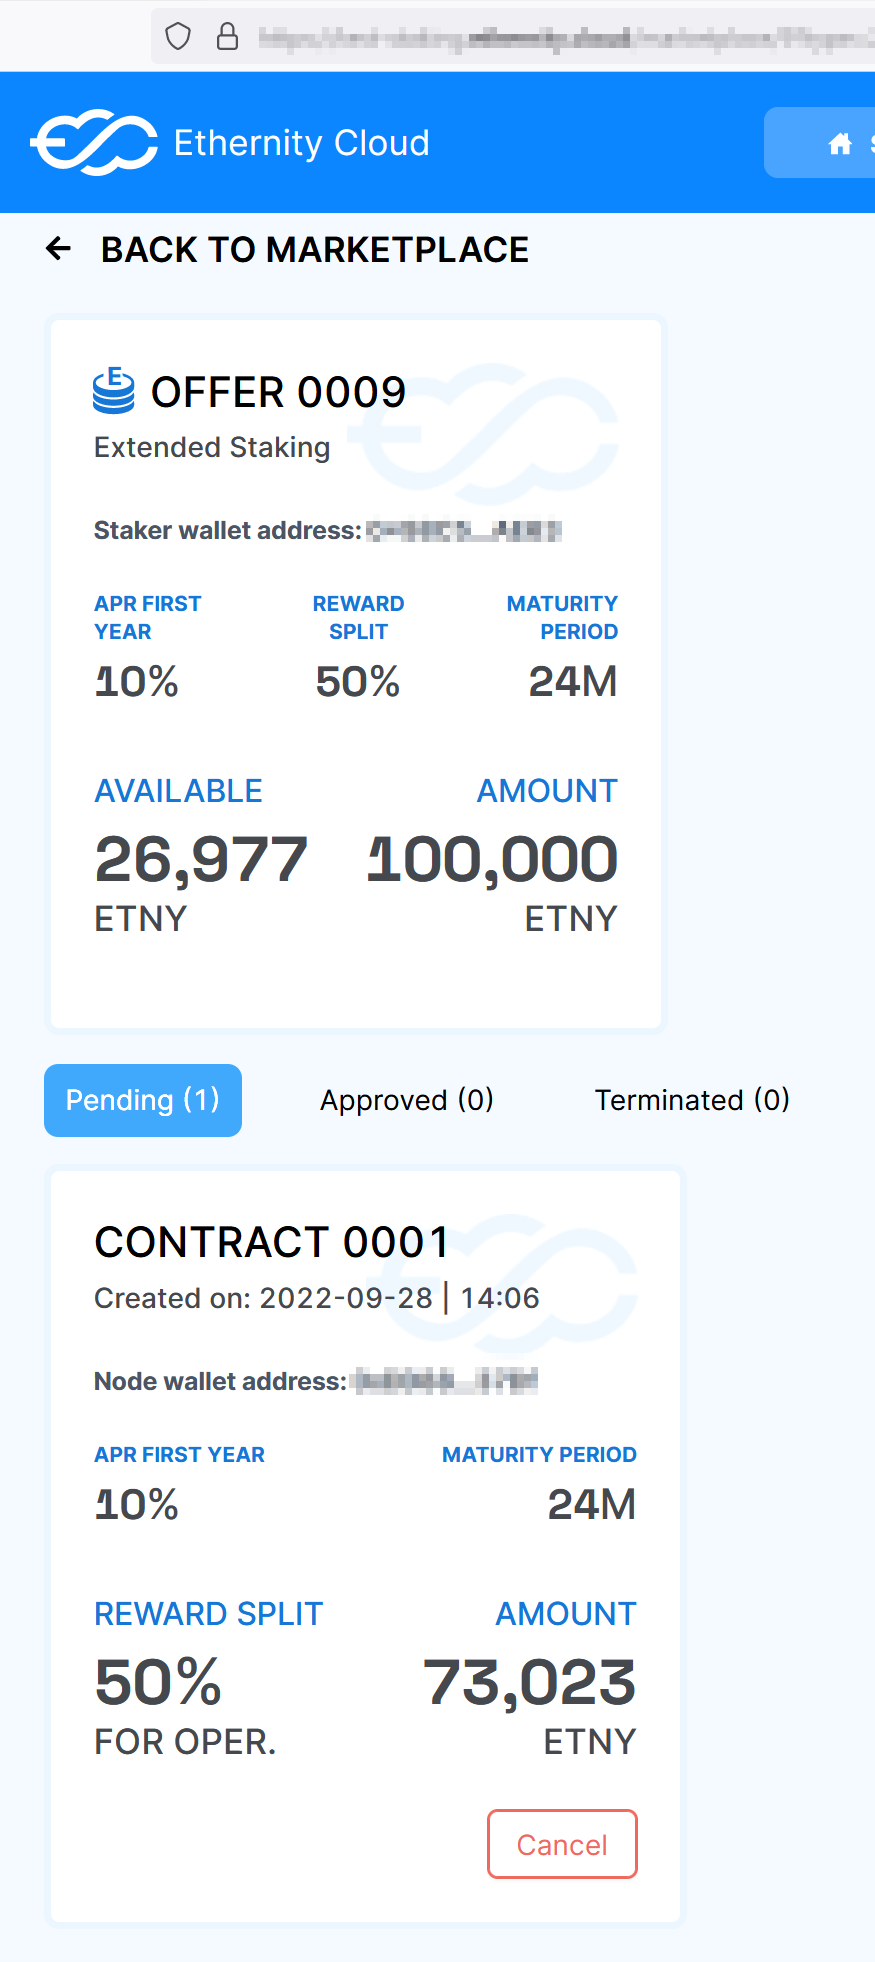Screen dimensions: 875x1962
Task: Click the 100,000 ETNY offer amount
Action: (x=493, y=860)
